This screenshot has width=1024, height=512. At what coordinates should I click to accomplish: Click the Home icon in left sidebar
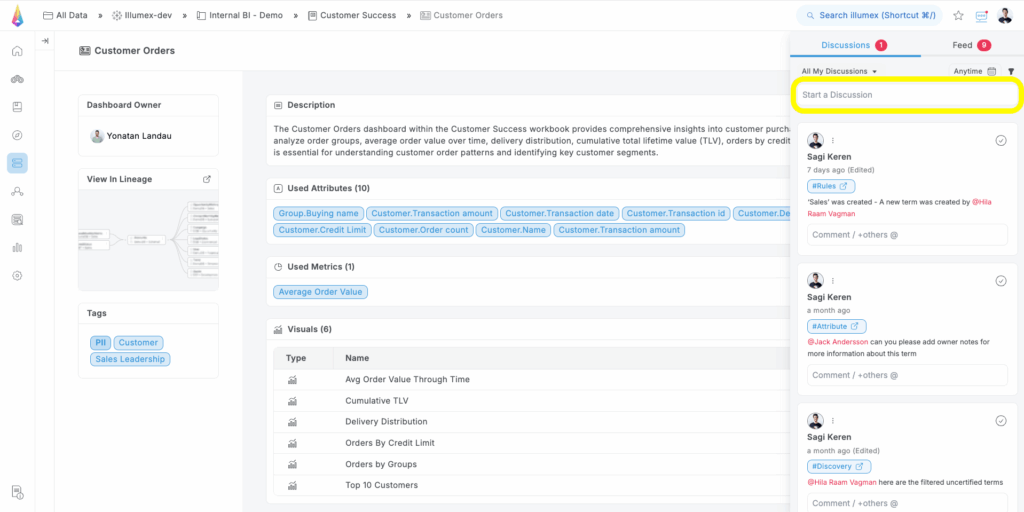point(17,51)
